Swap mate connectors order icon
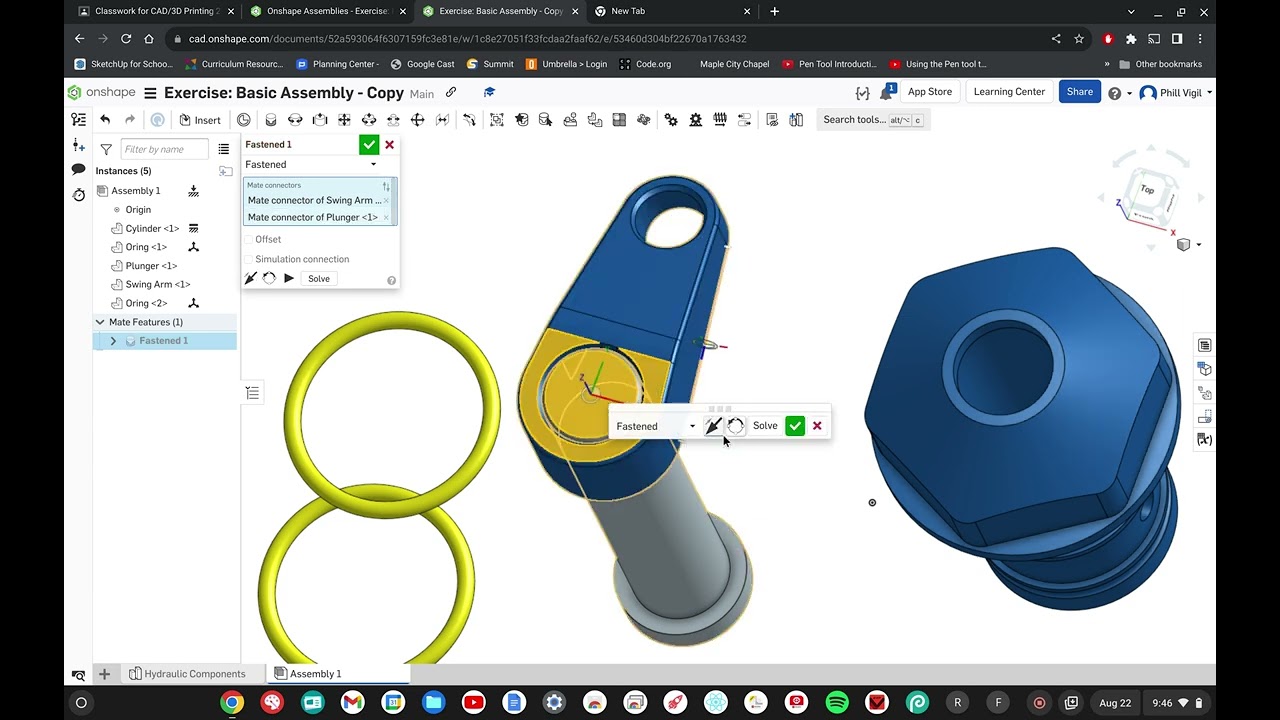This screenshot has height=720, width=1280. [x=386, y=186]
